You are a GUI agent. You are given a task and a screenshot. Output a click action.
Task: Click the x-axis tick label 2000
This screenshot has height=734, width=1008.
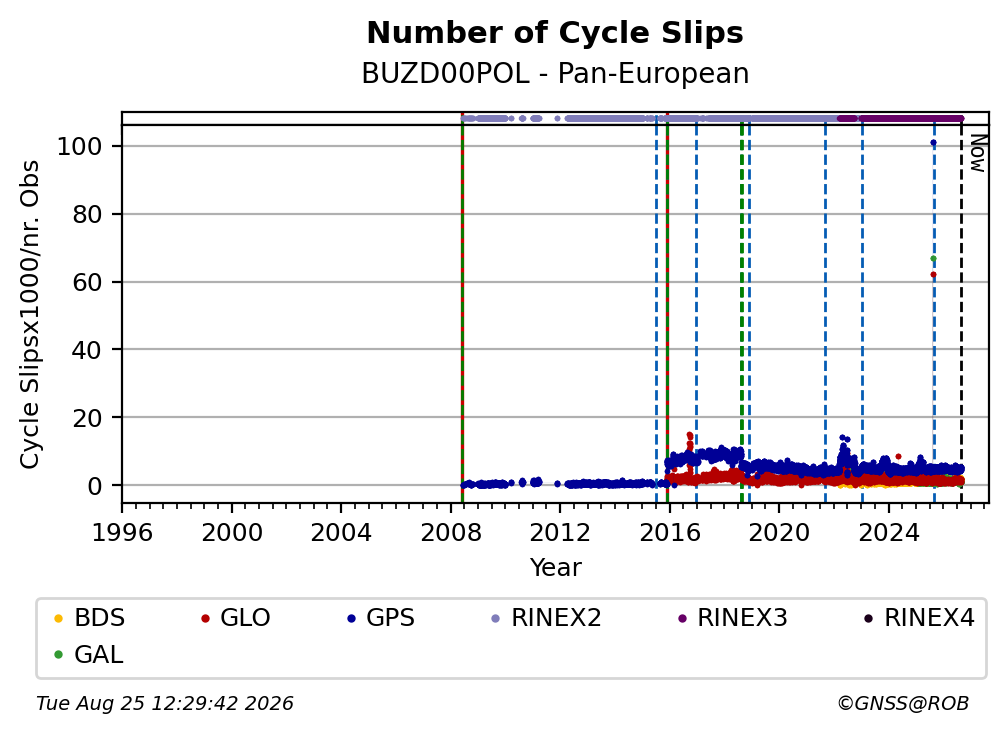point(231,533)
